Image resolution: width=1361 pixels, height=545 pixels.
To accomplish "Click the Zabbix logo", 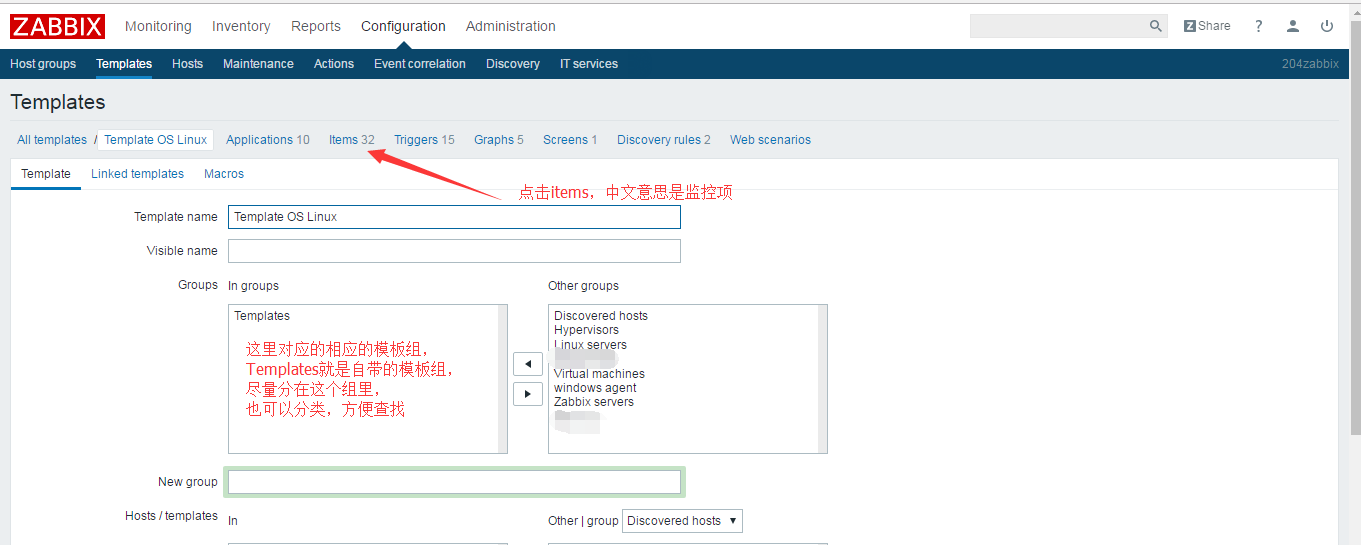I will point(58,26).
